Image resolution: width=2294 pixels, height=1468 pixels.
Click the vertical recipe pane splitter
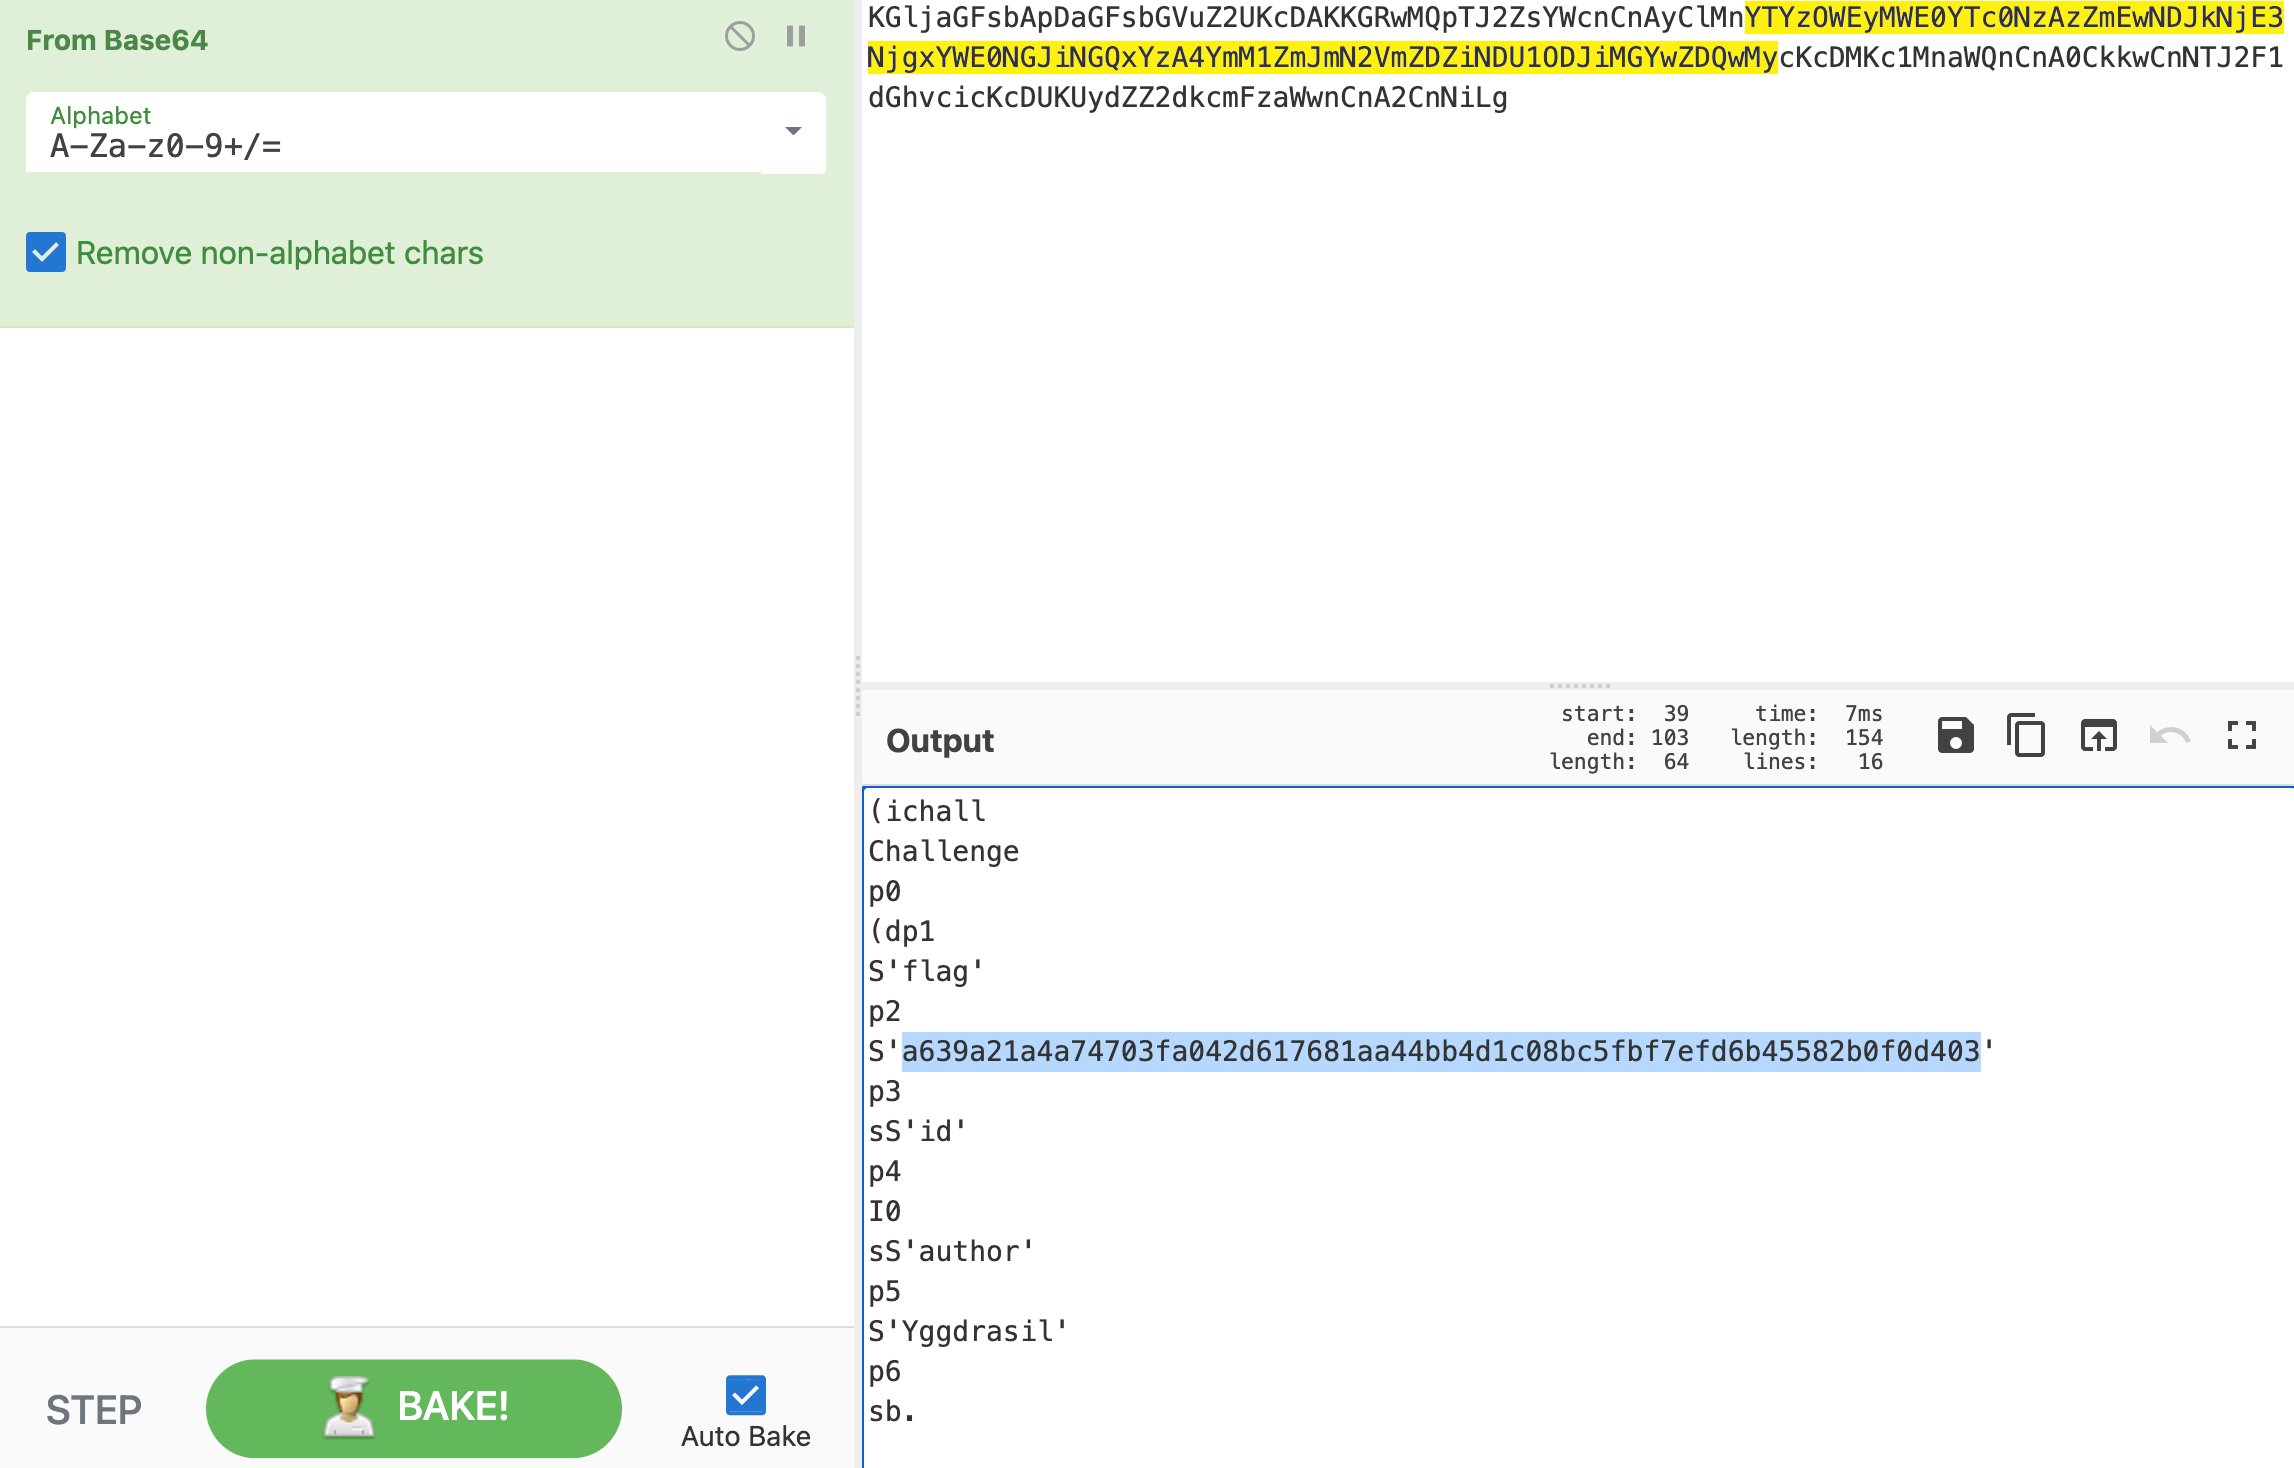858,686
